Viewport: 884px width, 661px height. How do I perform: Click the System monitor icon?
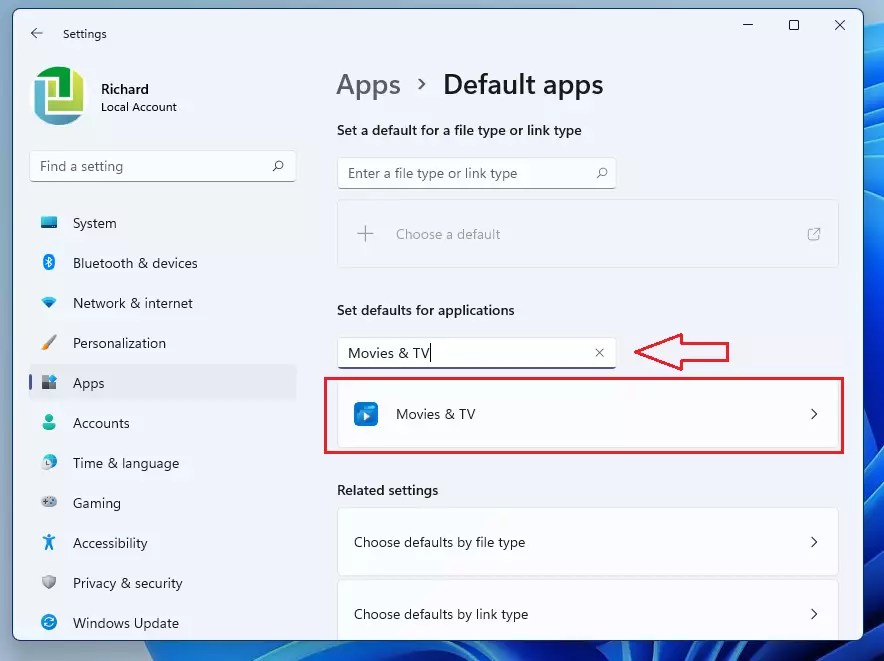click(x=49, y=222)
